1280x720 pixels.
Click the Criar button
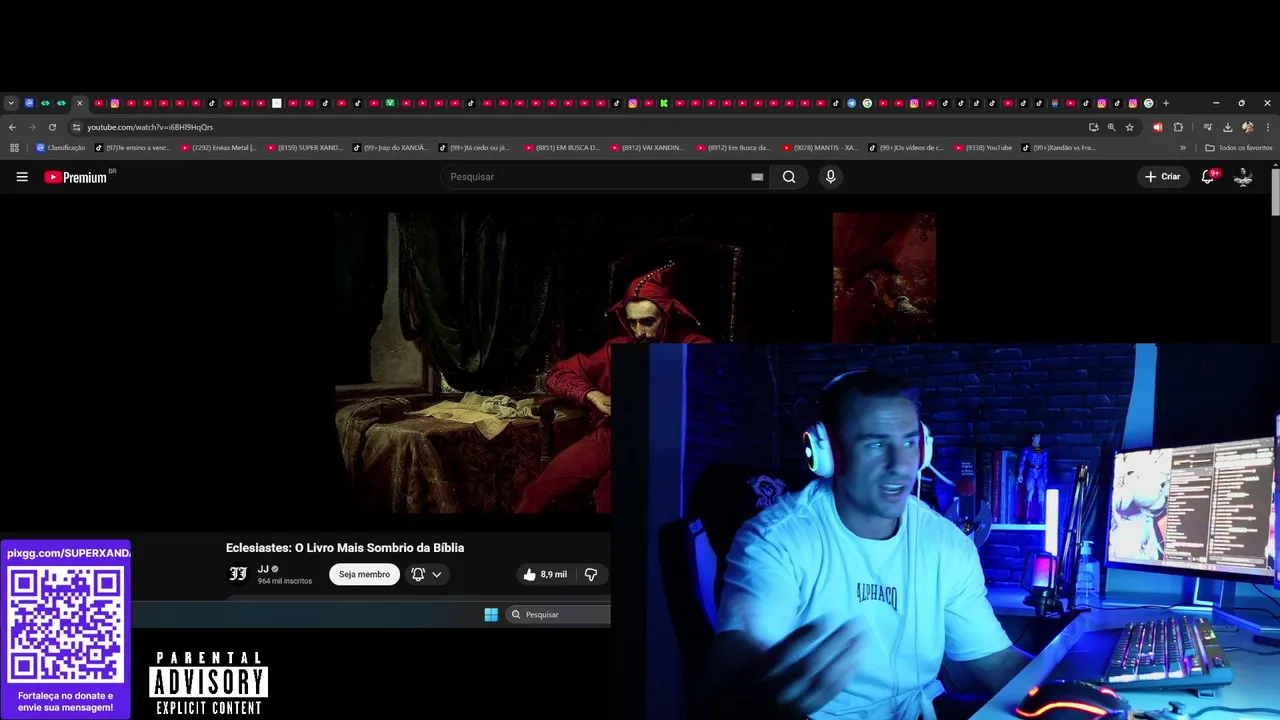[x=1163, y=177]
